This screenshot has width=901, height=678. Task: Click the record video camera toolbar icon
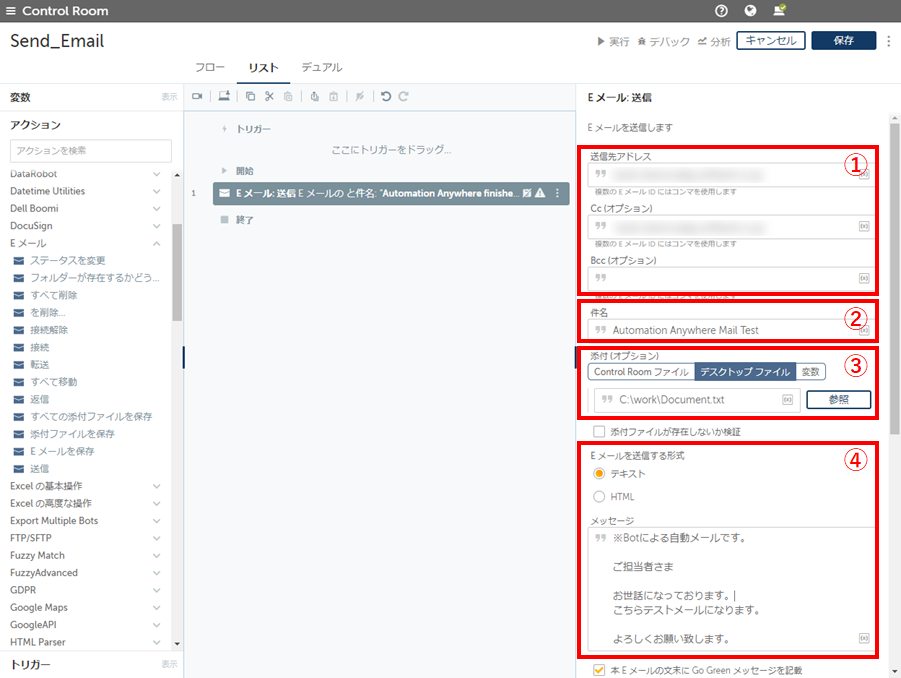pyautogui.click(x=197, y=97)
